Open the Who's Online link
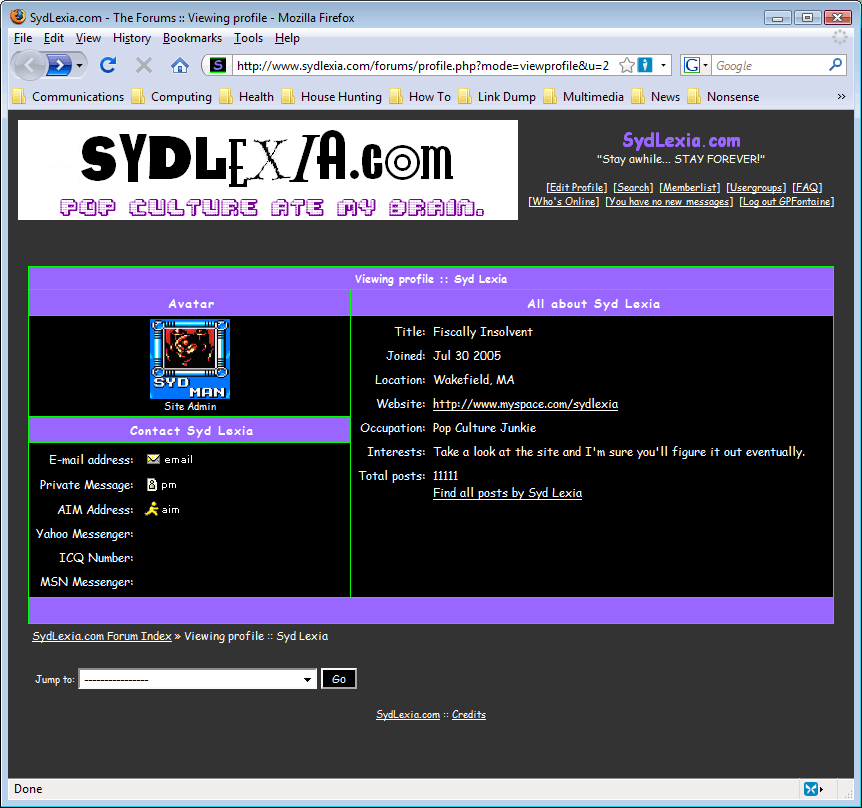This screenshot has height=808, width=862. coord(563,202)
